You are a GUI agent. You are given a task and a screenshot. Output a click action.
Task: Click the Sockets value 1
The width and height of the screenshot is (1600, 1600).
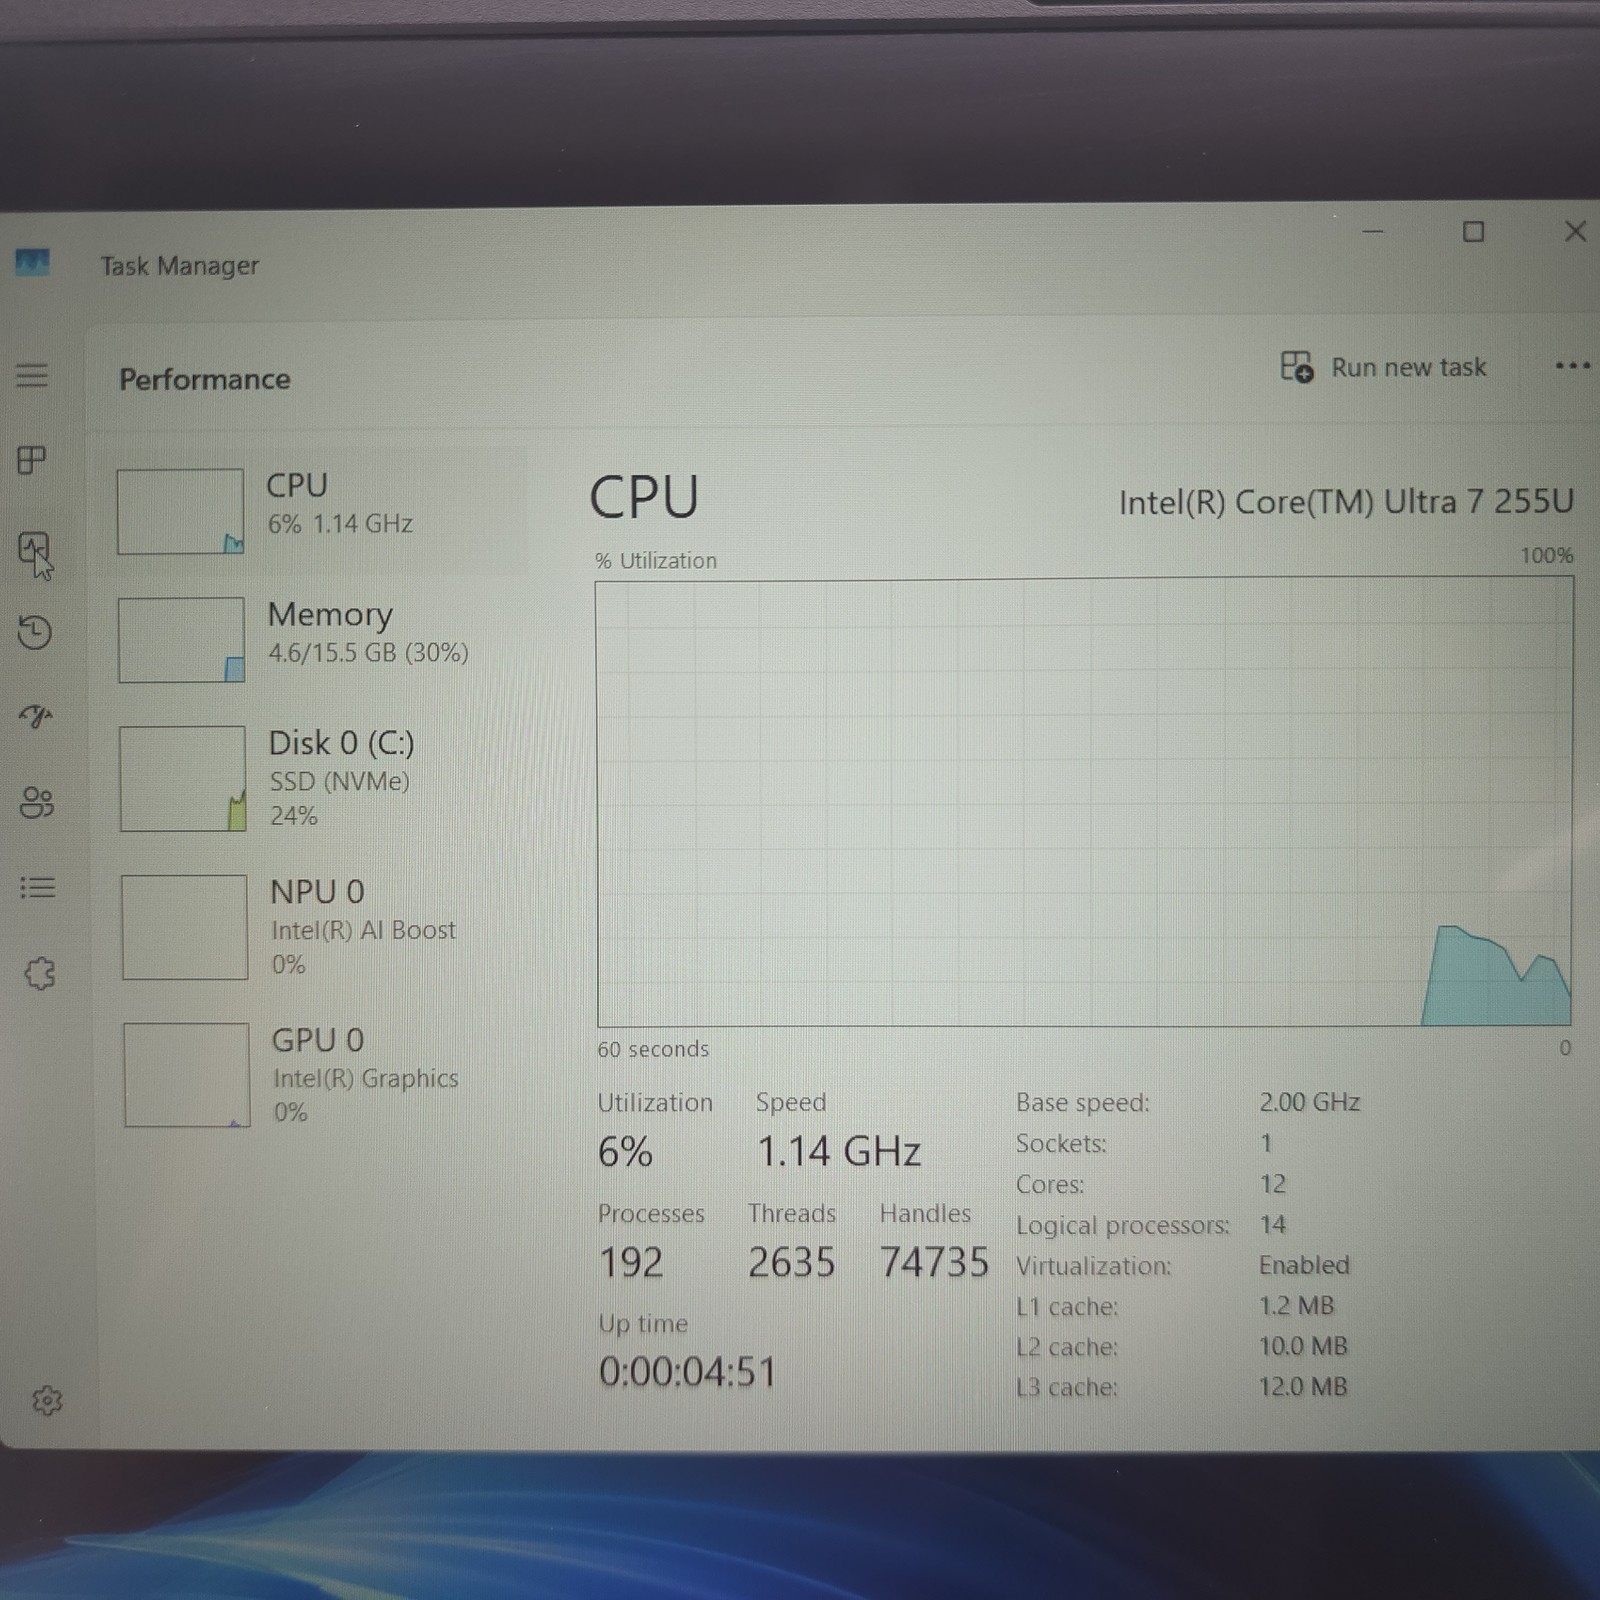click(x=1266, y=1143)
